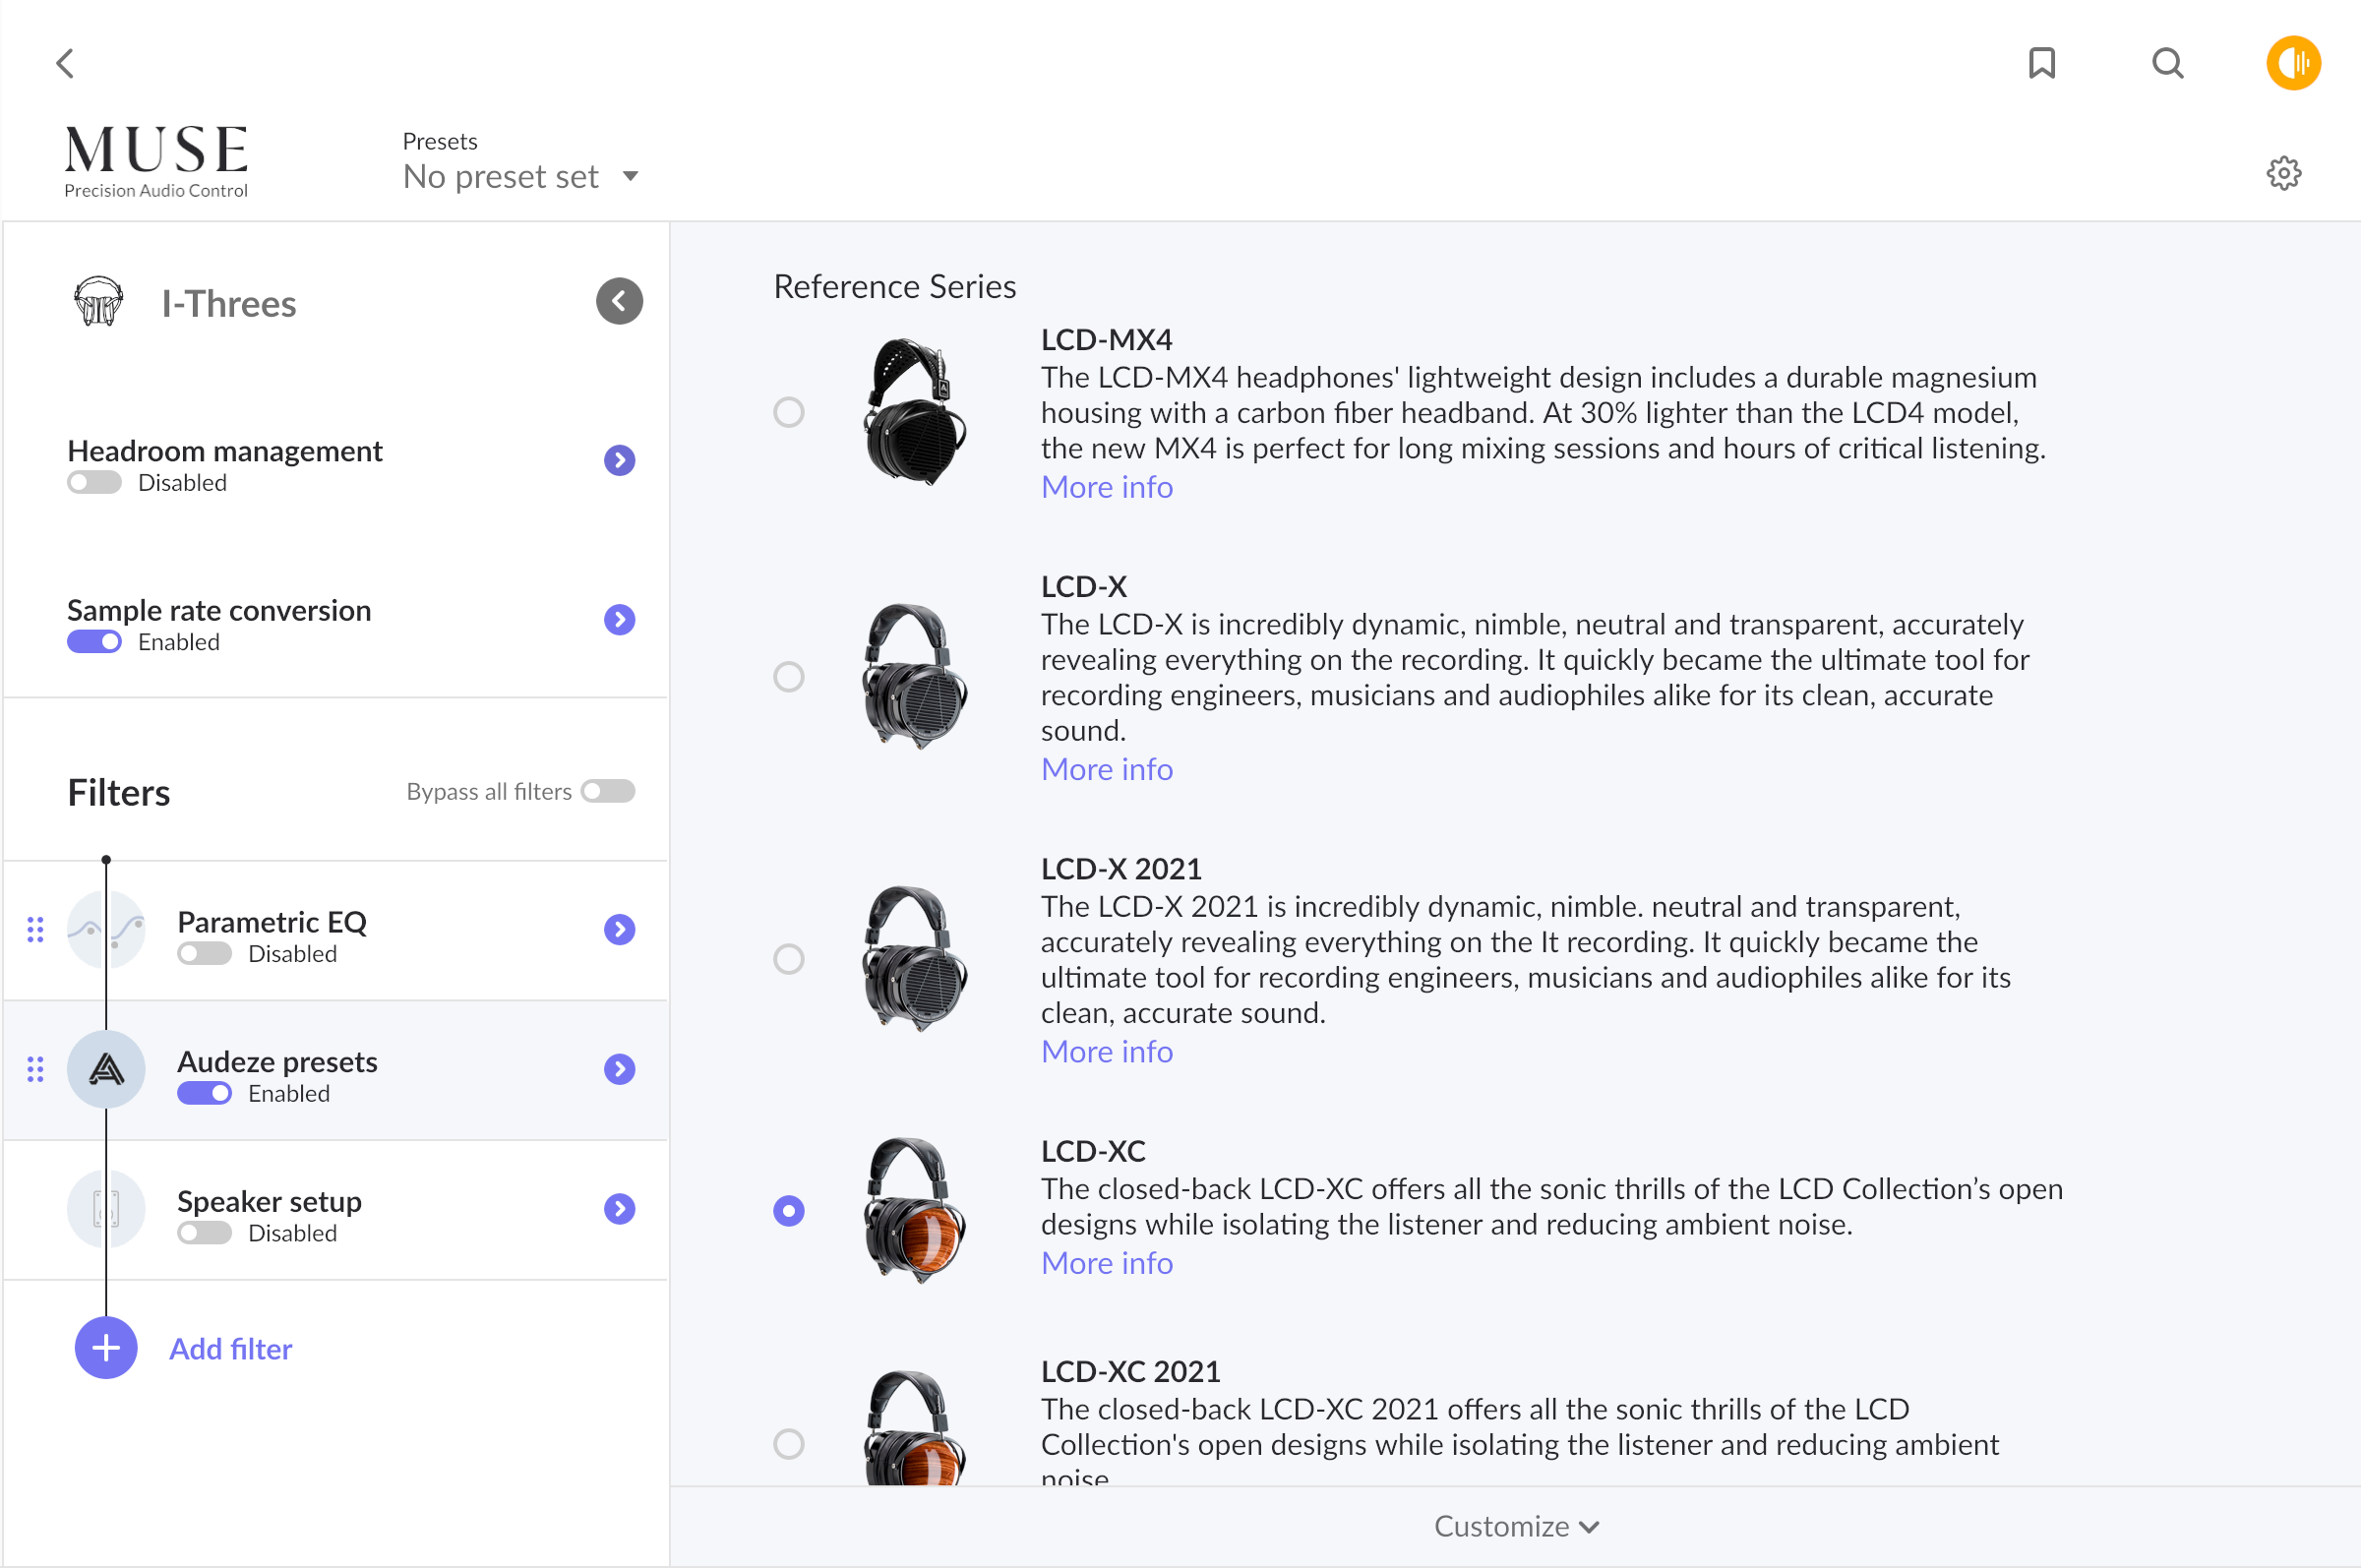The image size is (2361, 1568).
Task: Click the orange audio profile icon
Action: pyautogui.click(x=2292, y=63)
